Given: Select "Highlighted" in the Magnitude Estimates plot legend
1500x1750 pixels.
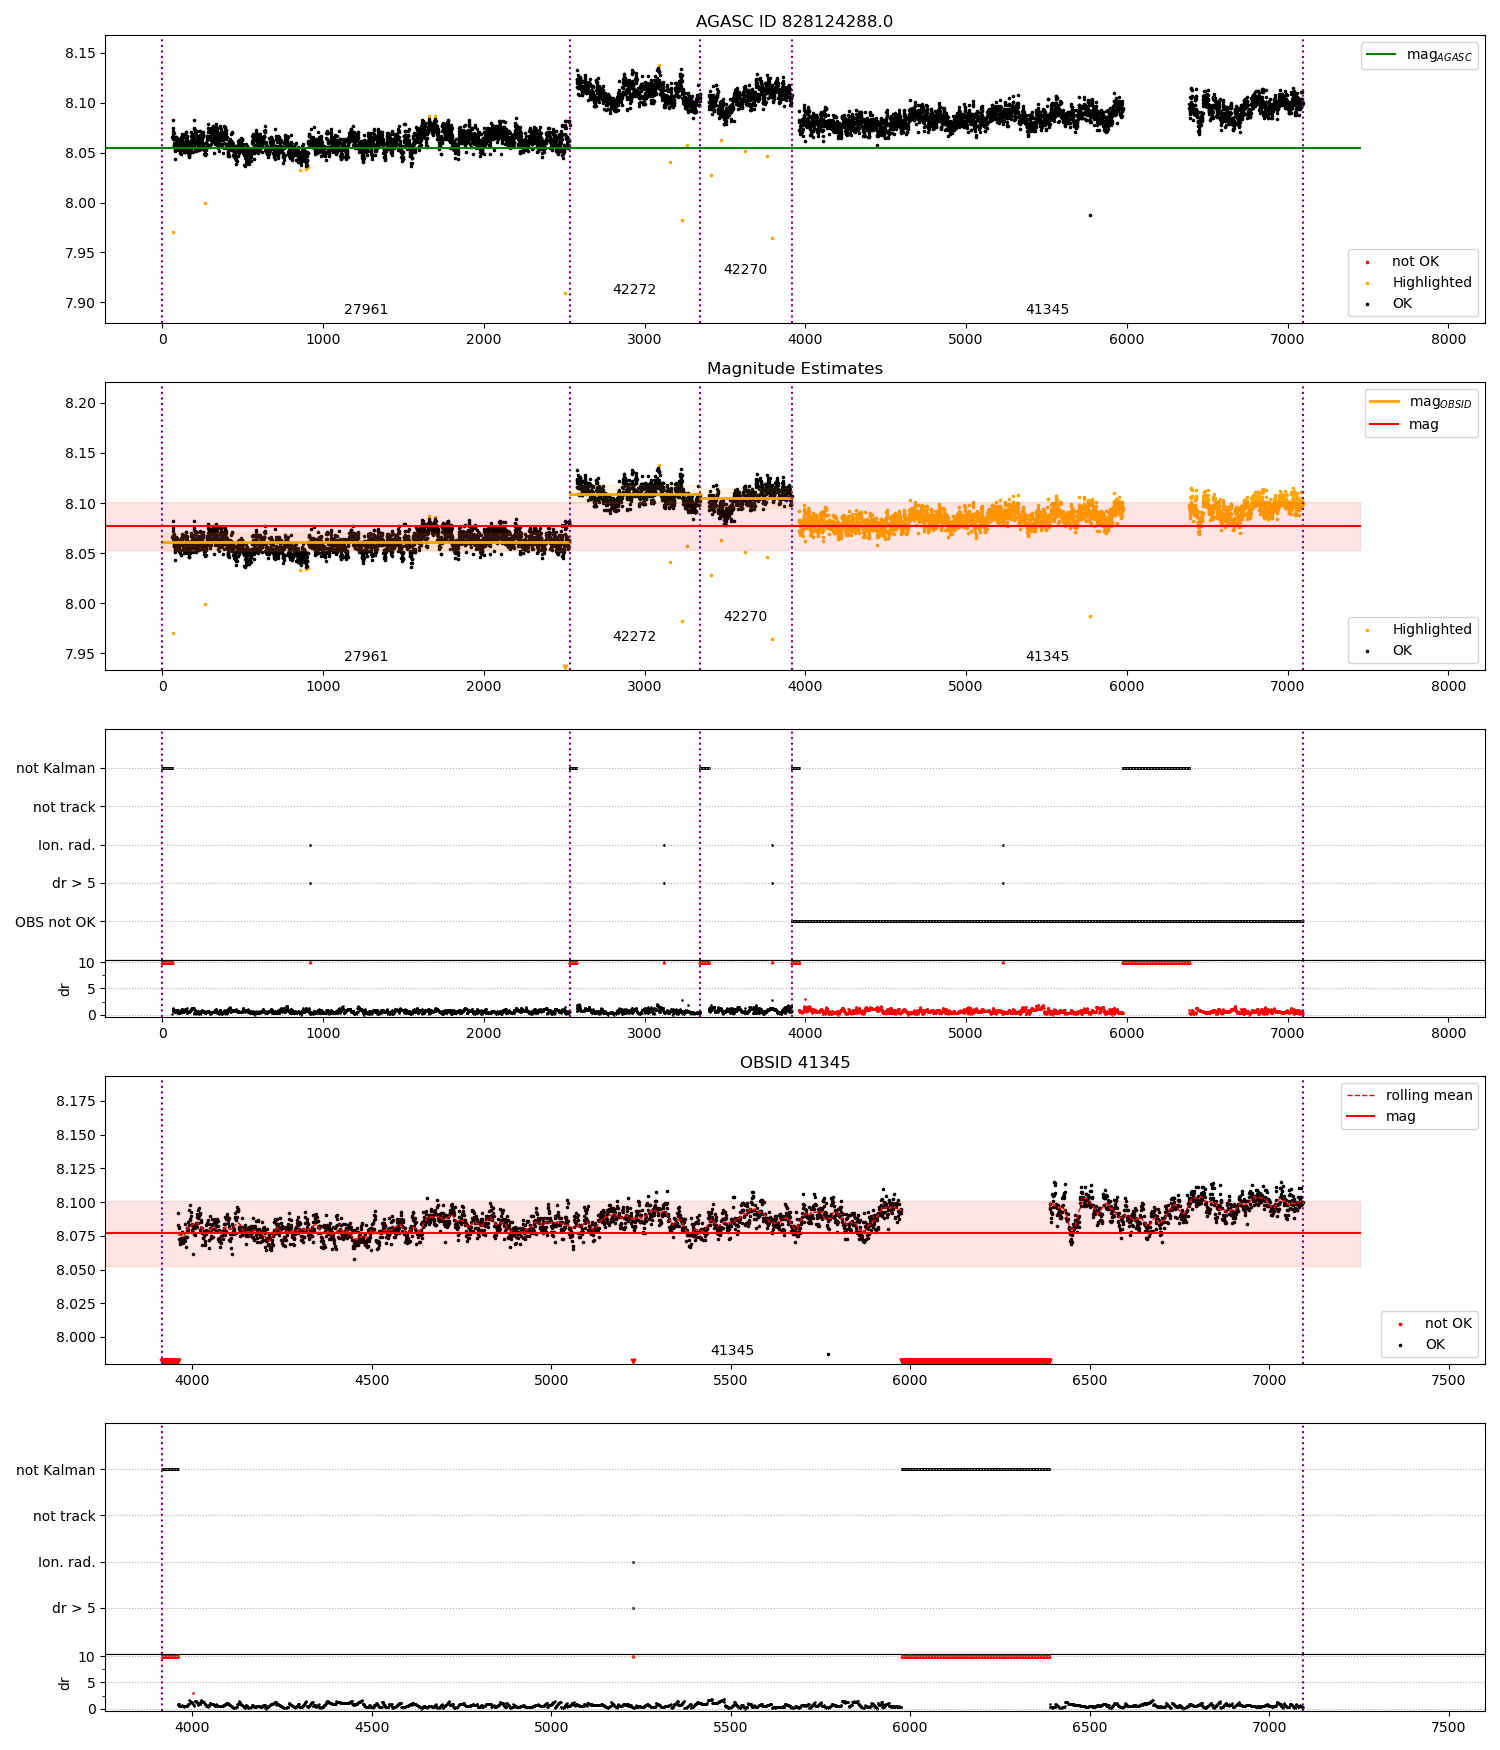Looking at the screenshot, I should [1432, 629].
